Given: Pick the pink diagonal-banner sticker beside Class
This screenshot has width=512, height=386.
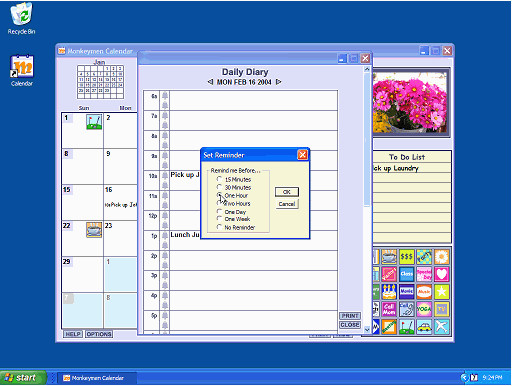Looking at the screenshot, I should [389, 274].
